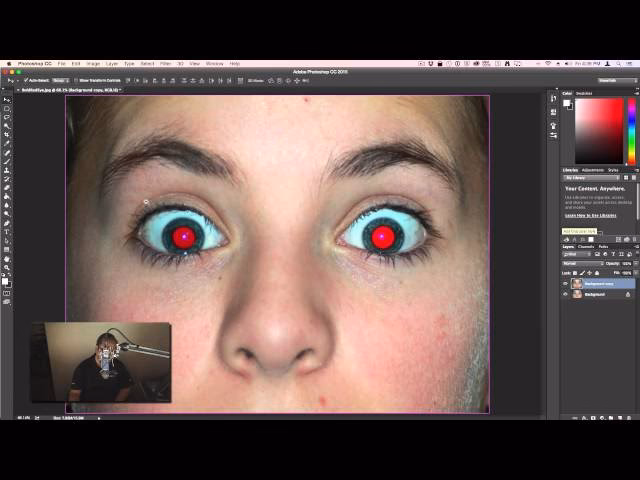
Task: Toggle pixel layer filter in Layers panel
Action: (597, 254)
